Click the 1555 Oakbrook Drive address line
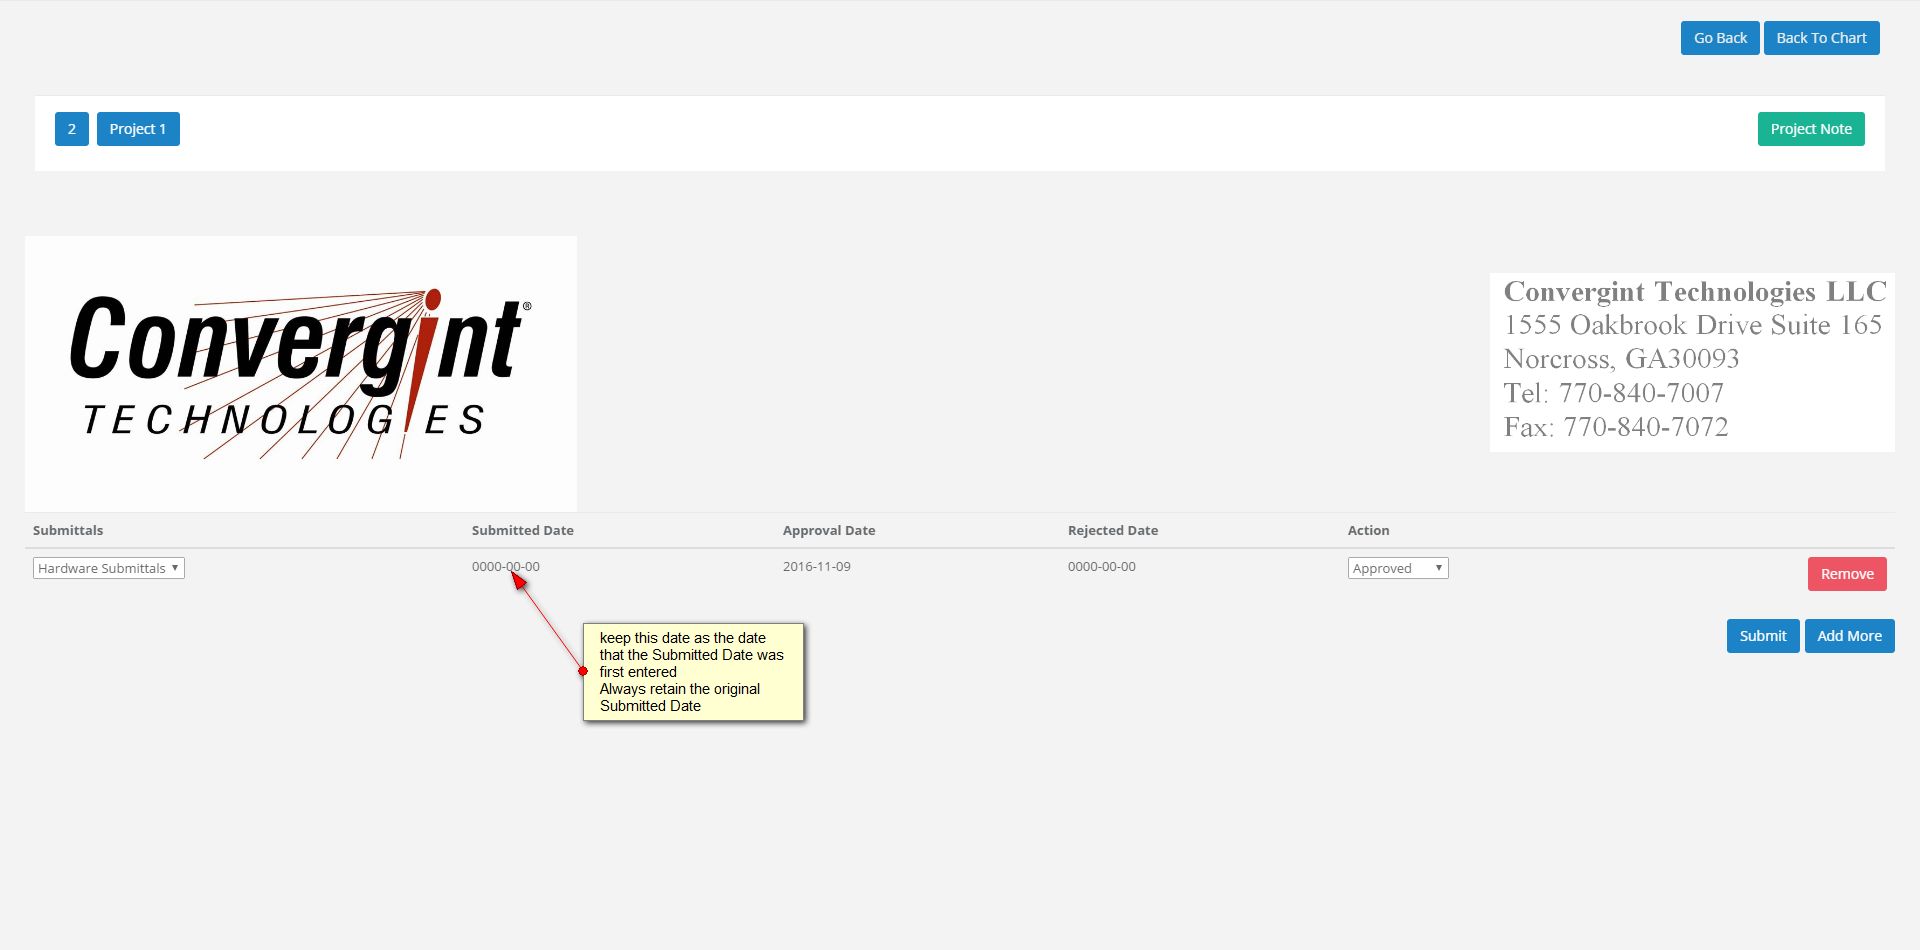Viewport: 1920px width, 950px height. [x=1693, y=325]
